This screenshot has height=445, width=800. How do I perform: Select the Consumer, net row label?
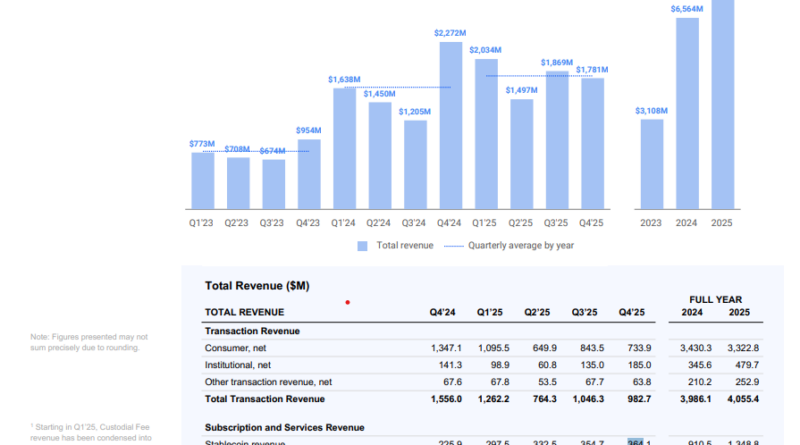click(x=237, y=348)
